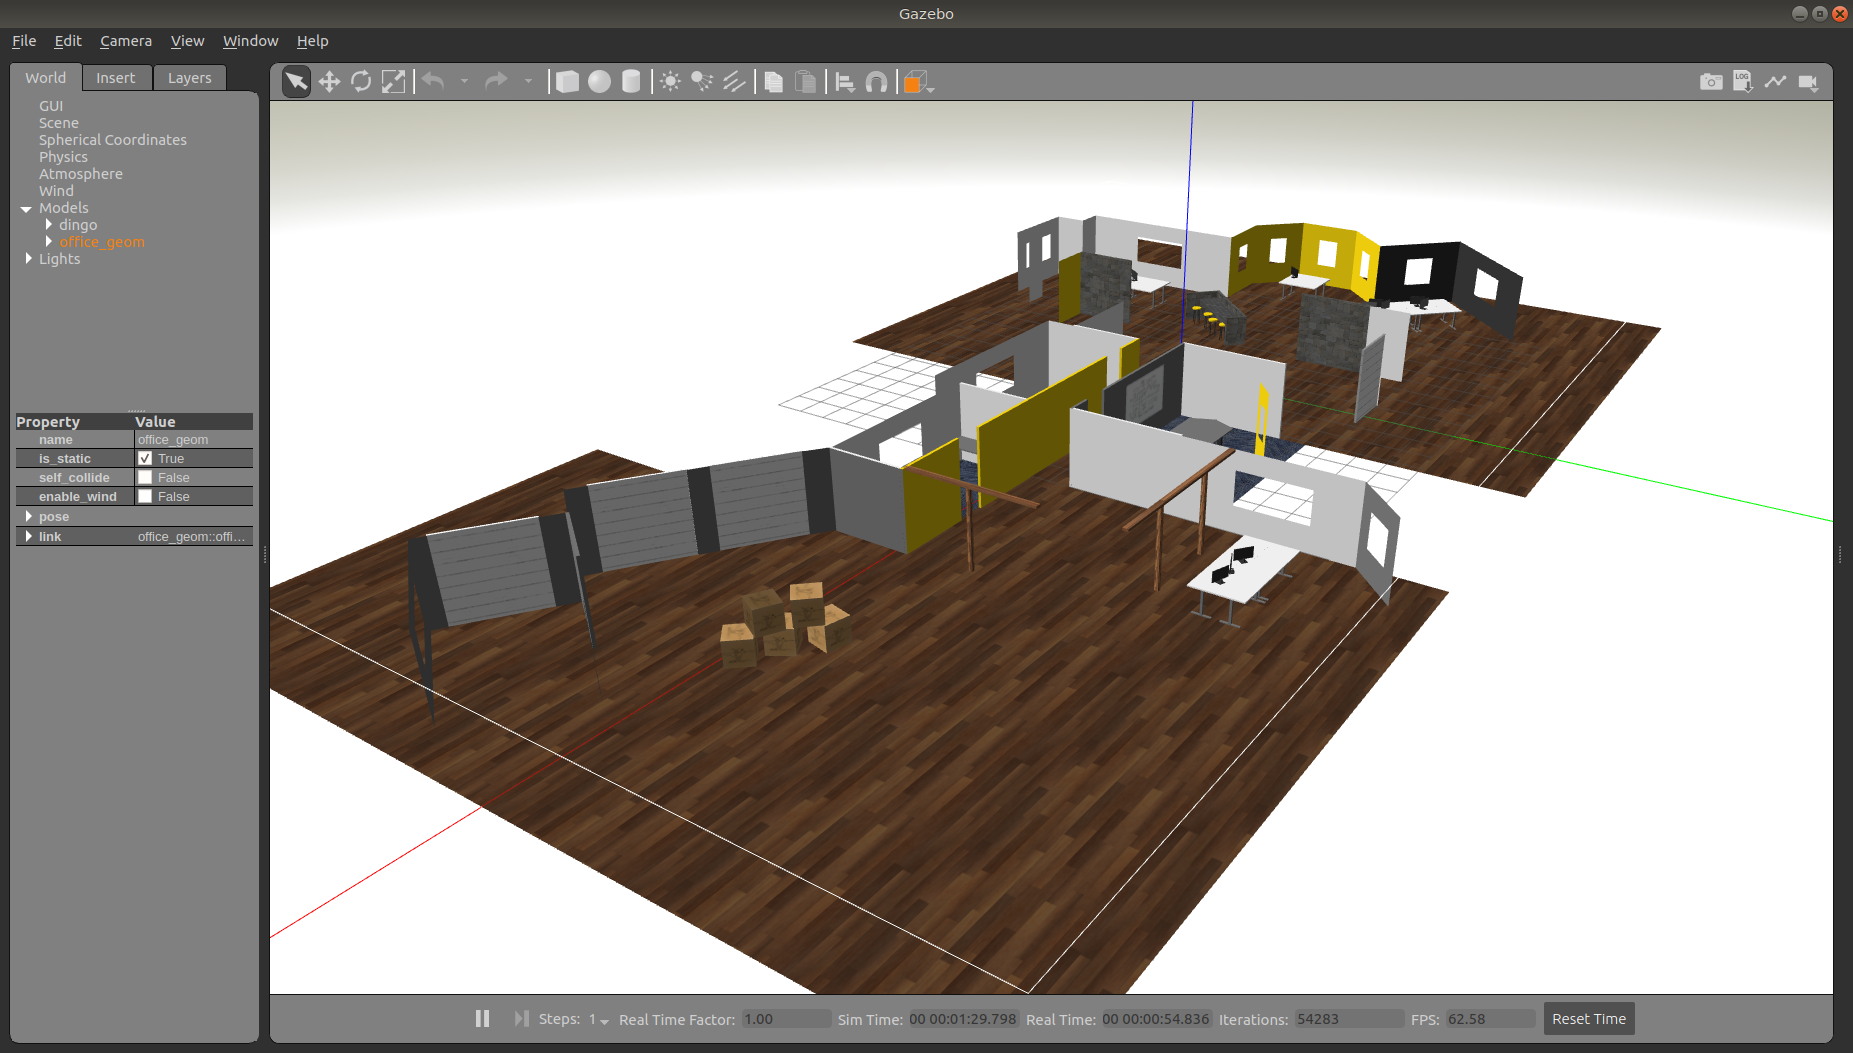The height and width of the screenshot is (1053, 1853).
Task: Activate the scale mode tool
Action: (393, 82)
